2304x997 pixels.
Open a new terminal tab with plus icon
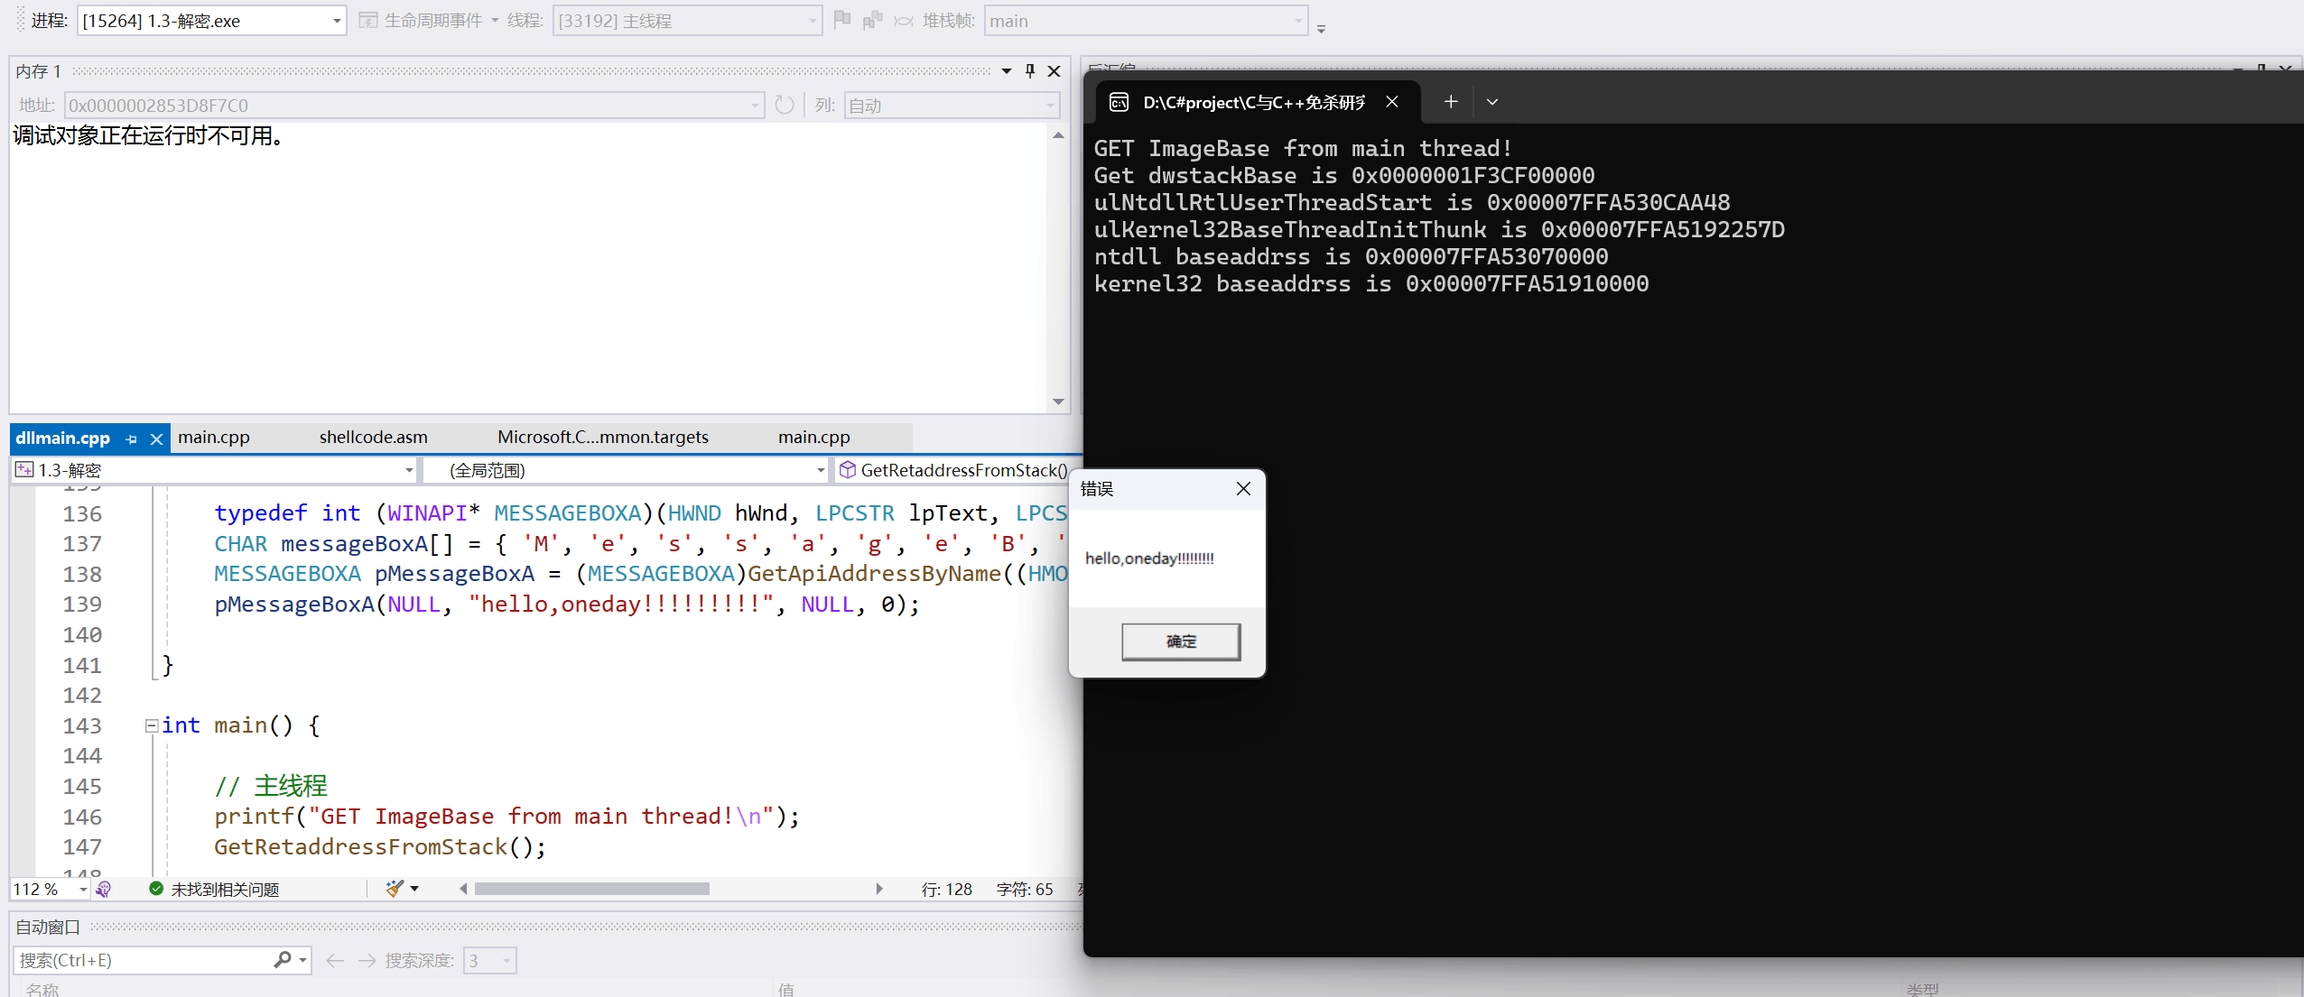1450,102
